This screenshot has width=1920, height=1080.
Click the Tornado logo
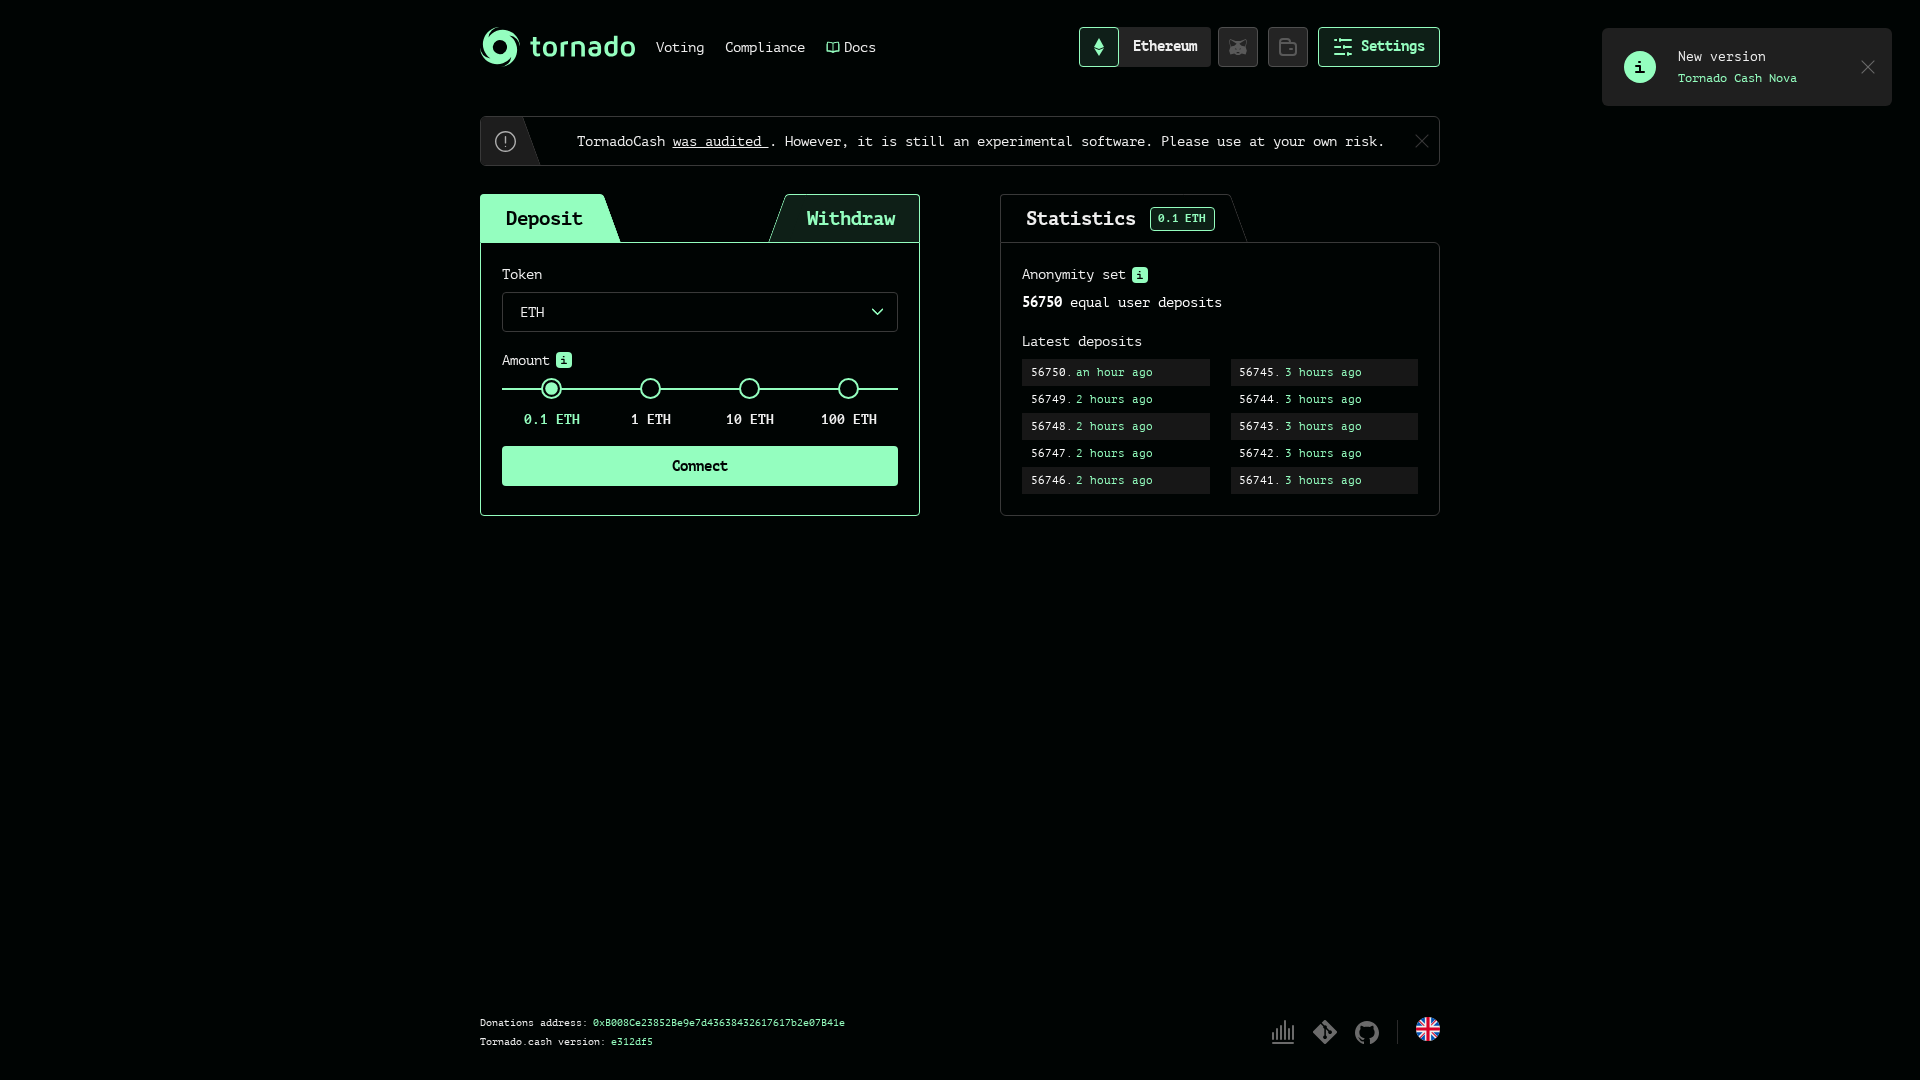[558, 47]
